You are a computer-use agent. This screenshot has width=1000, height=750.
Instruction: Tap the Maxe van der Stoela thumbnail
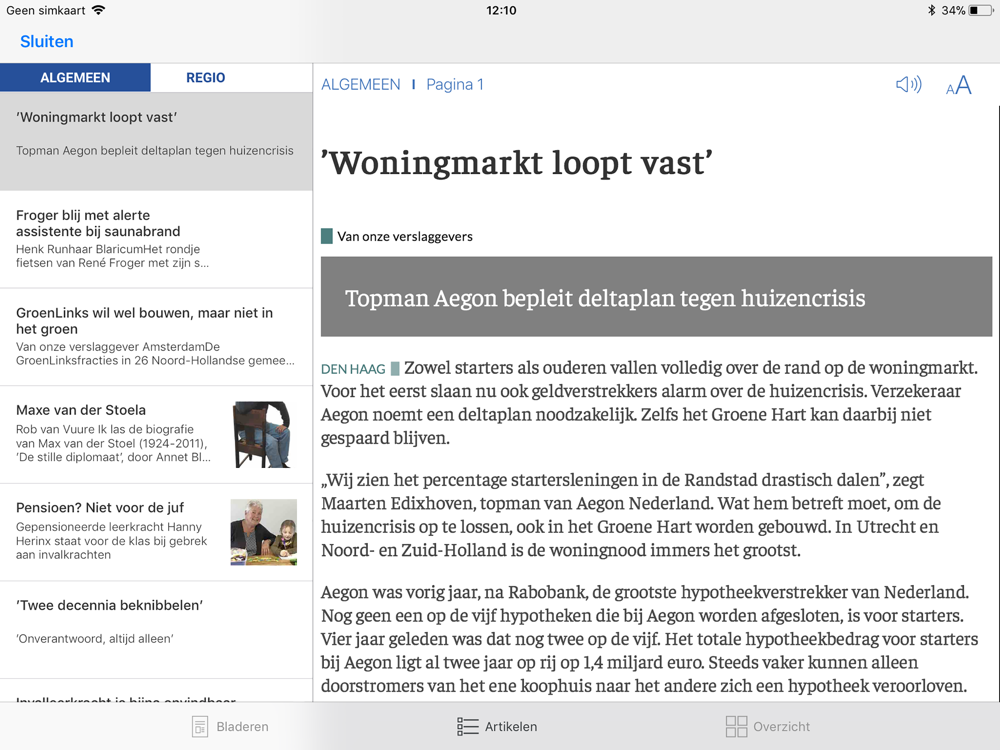coord(262,435)
